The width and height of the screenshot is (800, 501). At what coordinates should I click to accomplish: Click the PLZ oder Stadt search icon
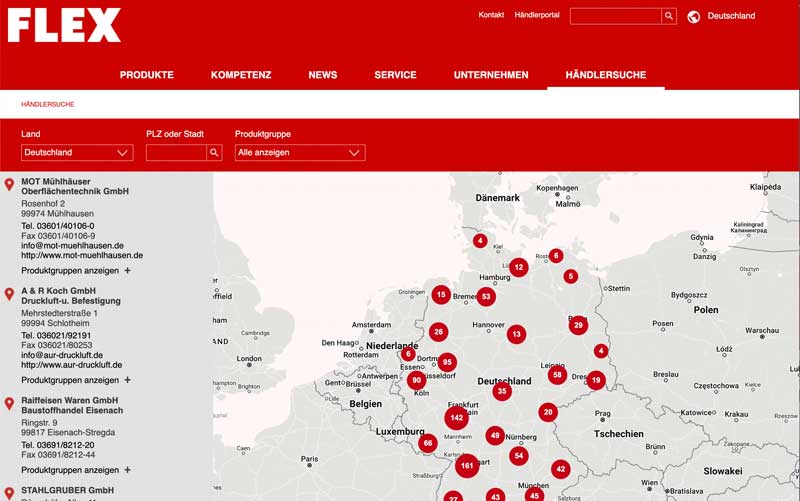tap(214, 153)
